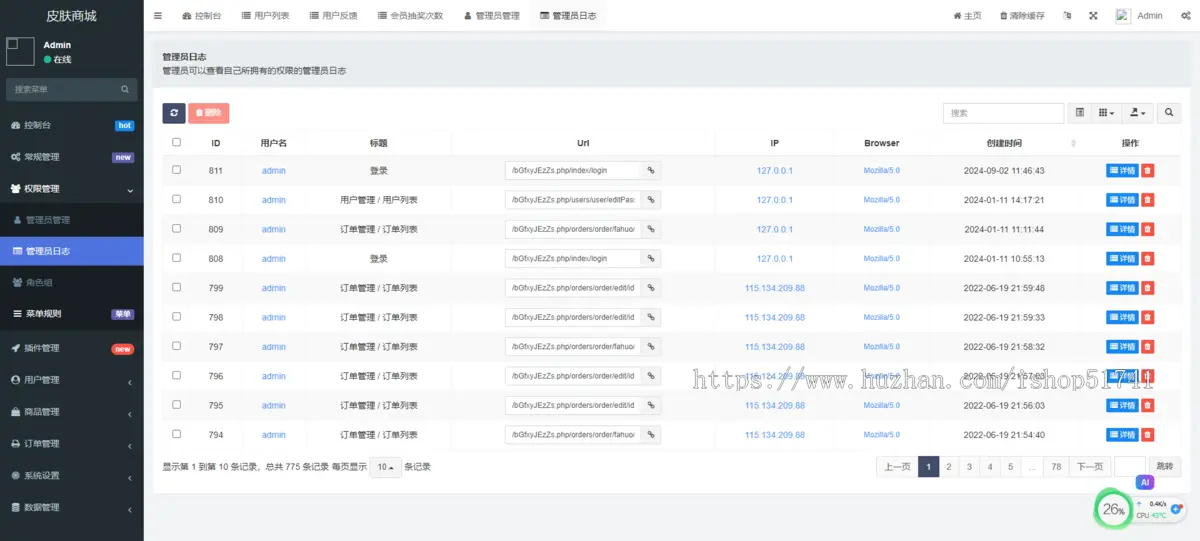Click the purple AI floating badge
Screen dimensions: 1200x541
coord(1145,482)
